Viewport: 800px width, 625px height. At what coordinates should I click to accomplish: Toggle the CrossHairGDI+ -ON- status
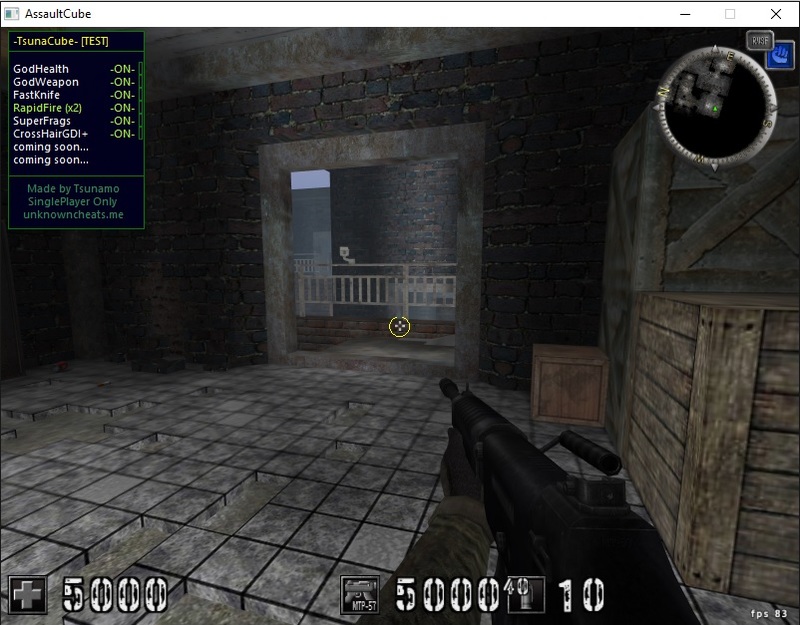click(122, 134)
